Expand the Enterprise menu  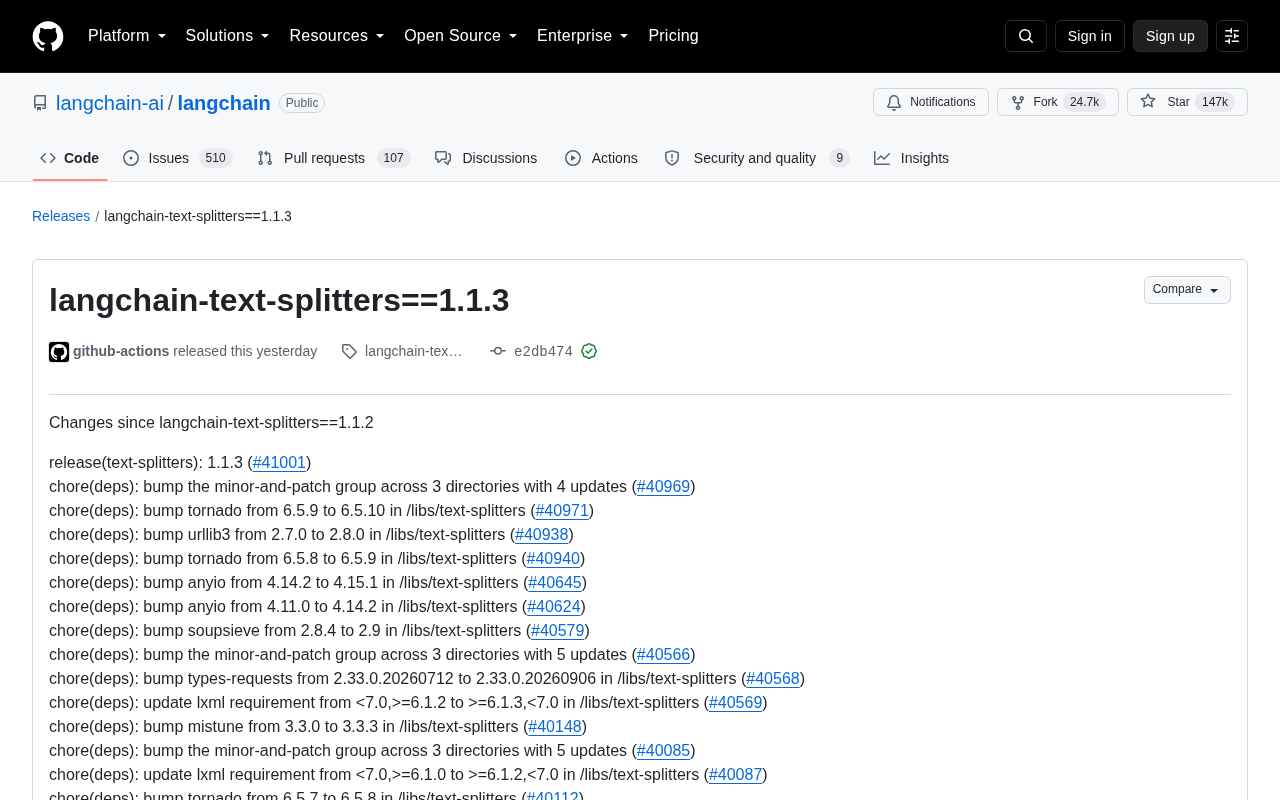(583, 36)
